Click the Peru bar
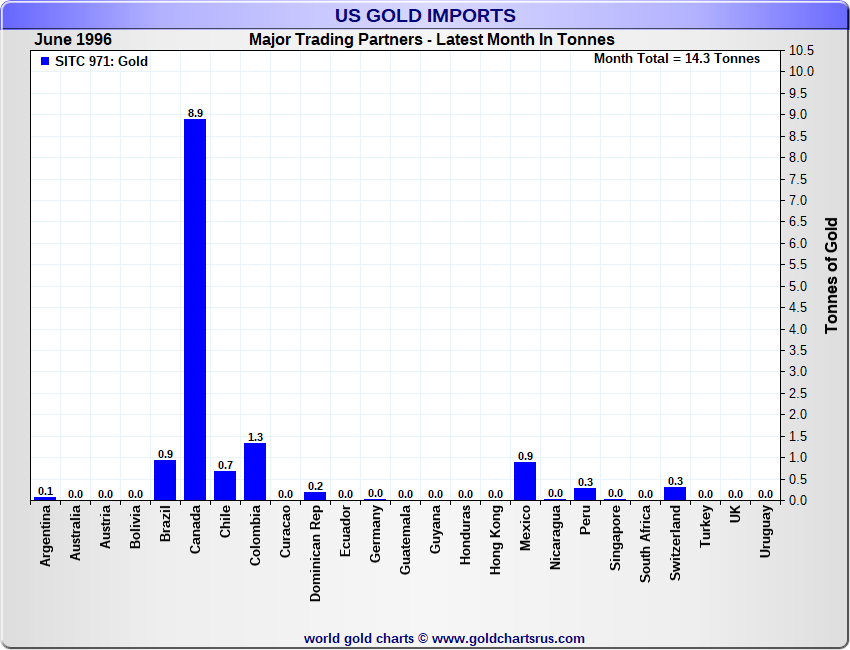 (585, 493)
